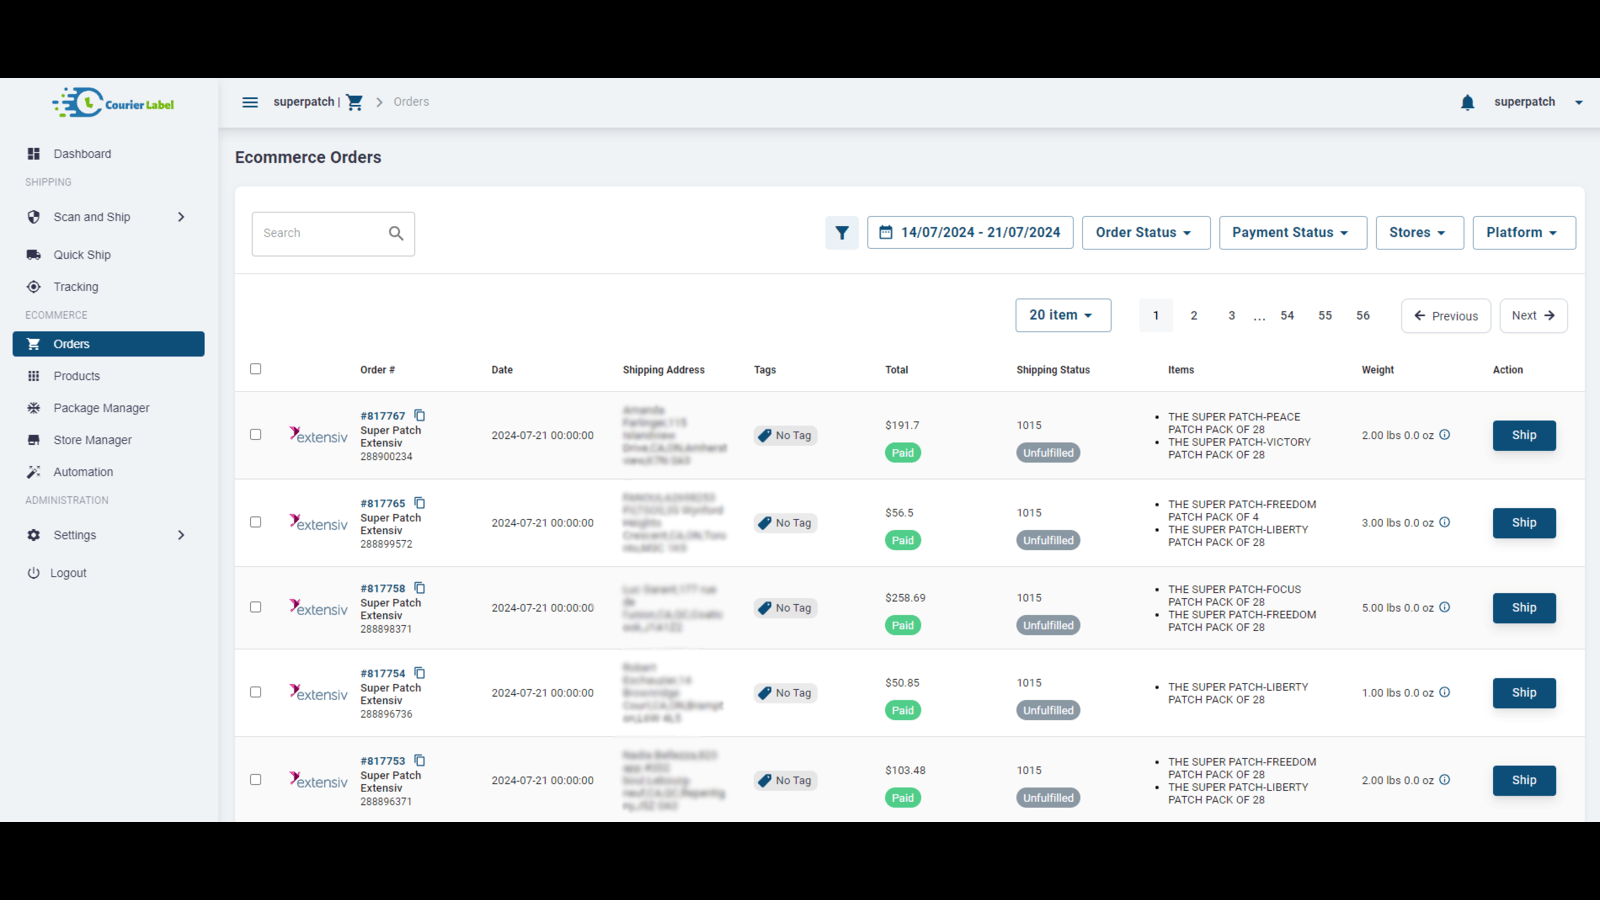The width and height of the screenshot is (1600, 900).
Task: Copy order number #817758
Action: coord(420,588)
